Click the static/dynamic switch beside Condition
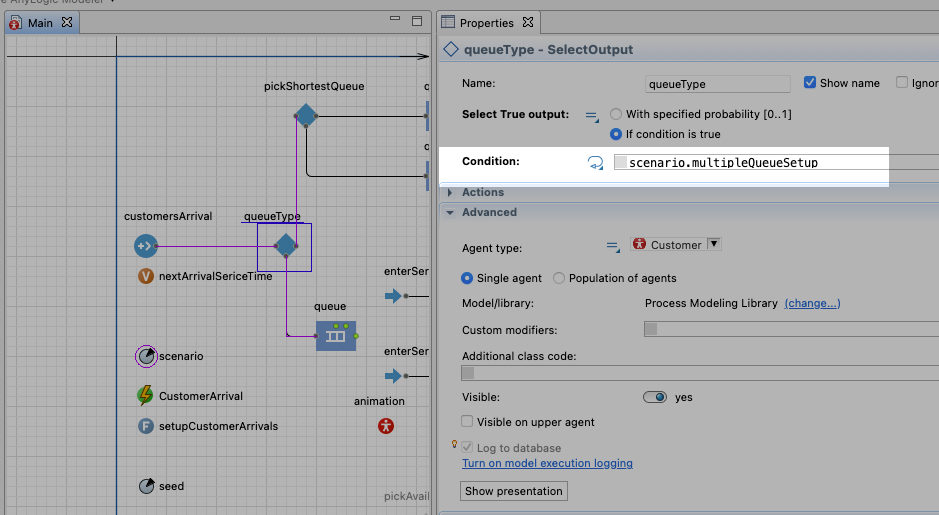The image size is (939, 515). point(595,162)
